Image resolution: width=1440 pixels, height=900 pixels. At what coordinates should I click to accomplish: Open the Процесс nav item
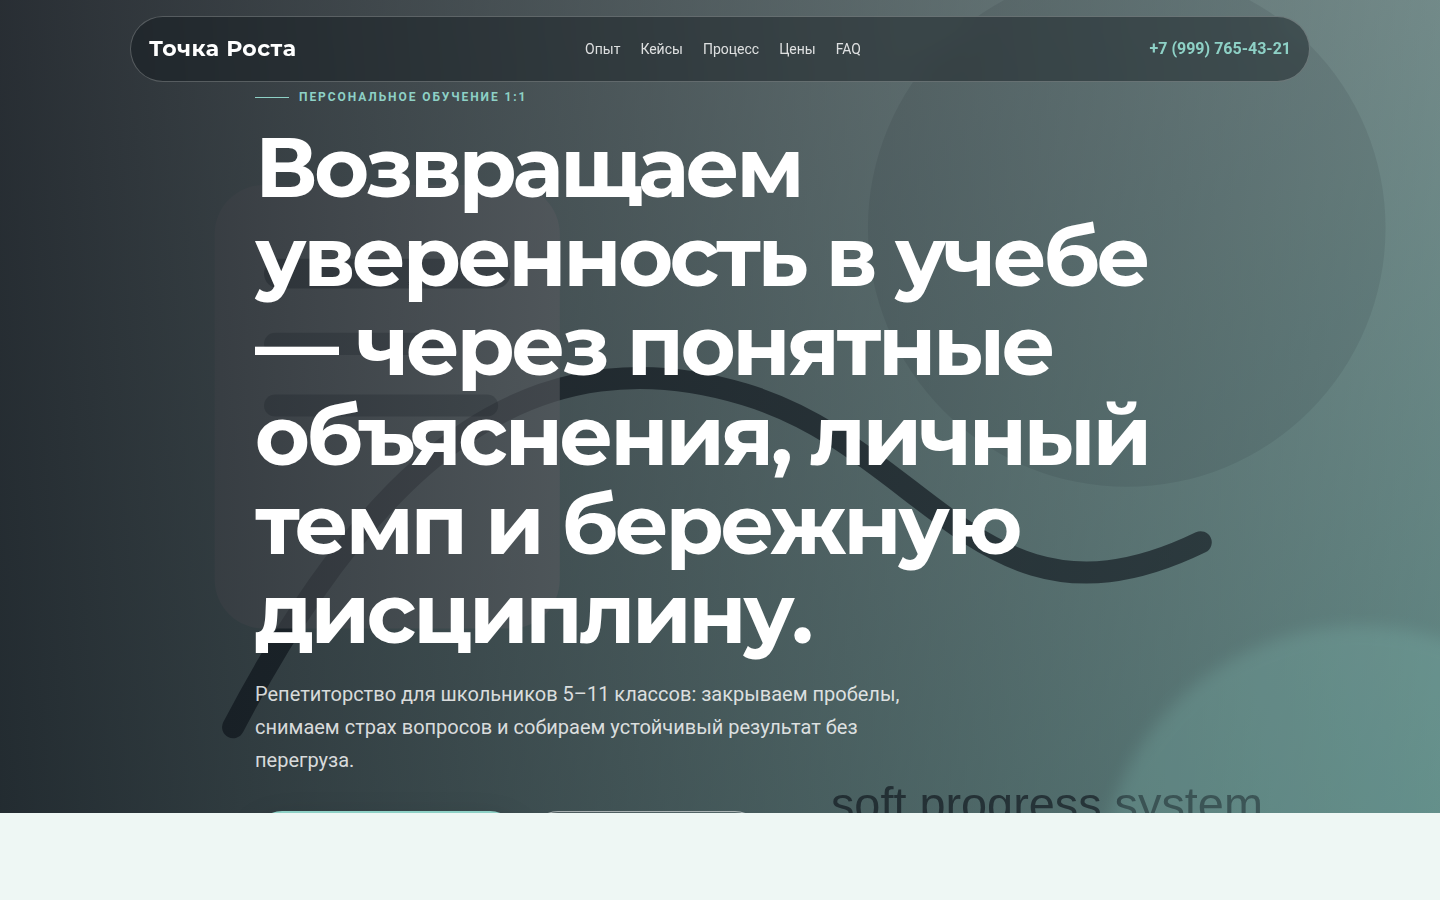pyautogui.click(x=731, y=49)
